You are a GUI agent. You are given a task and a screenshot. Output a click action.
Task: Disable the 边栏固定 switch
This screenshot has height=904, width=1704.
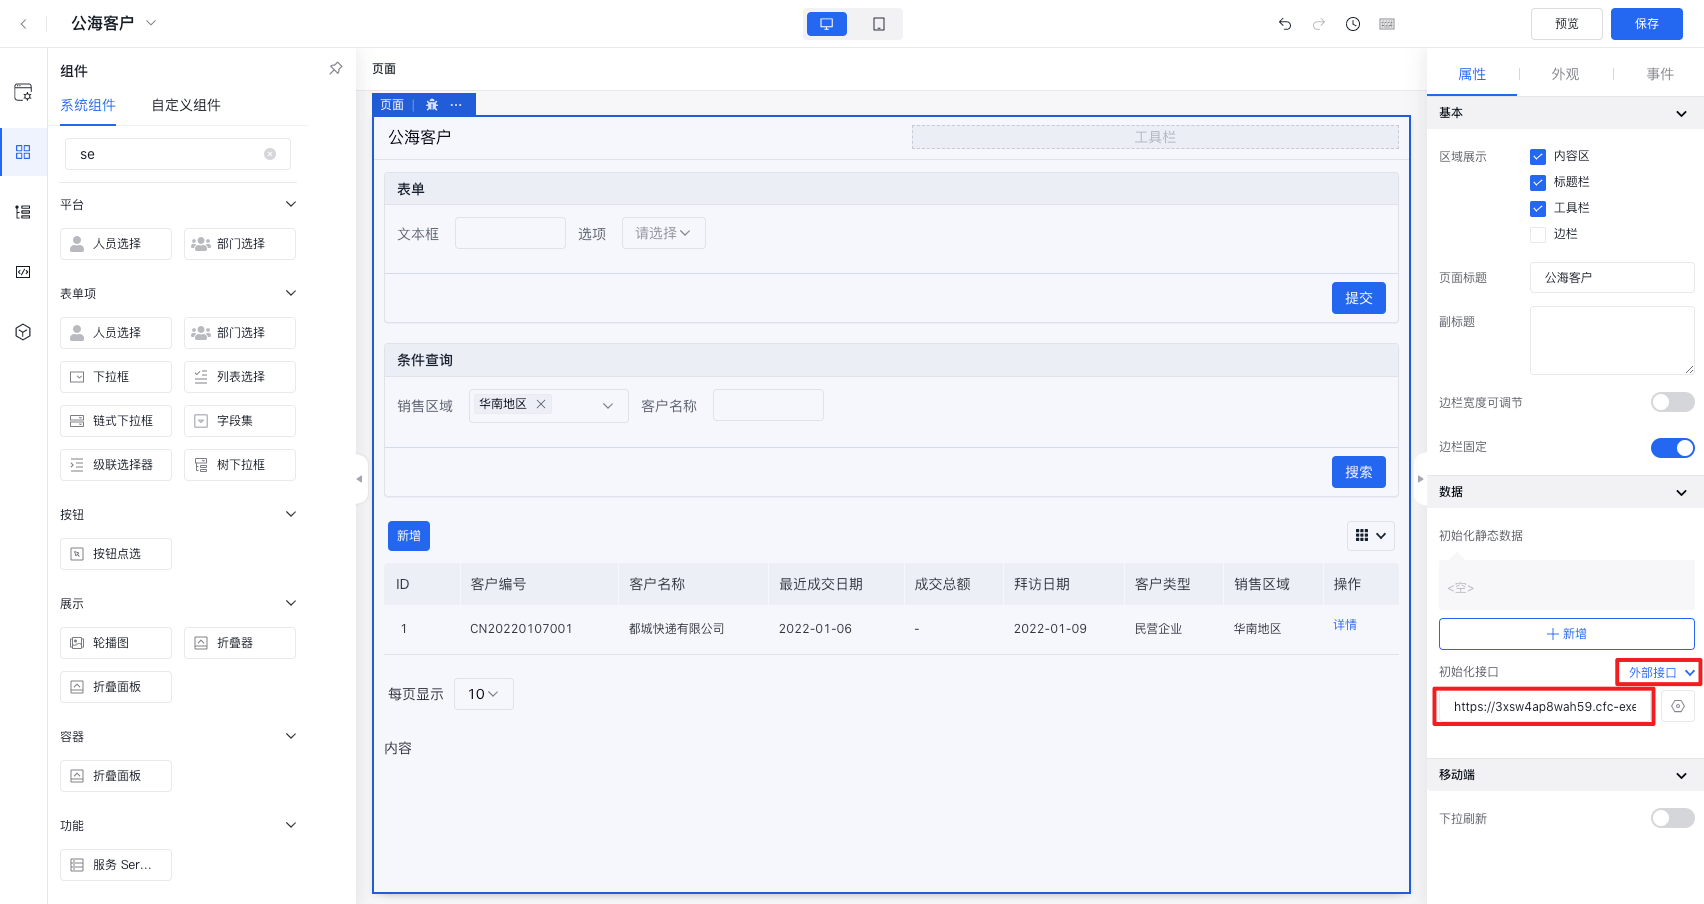[1672, 447]
